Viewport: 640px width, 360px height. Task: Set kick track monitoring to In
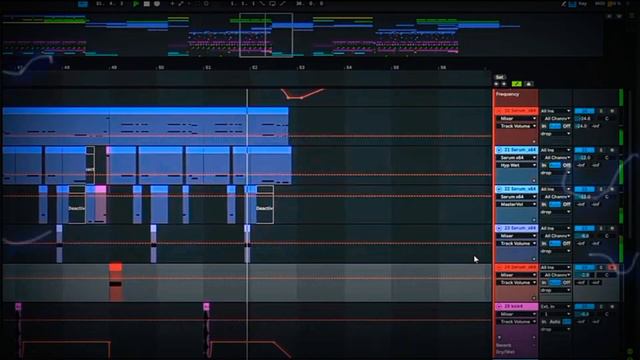pos(544,322)
